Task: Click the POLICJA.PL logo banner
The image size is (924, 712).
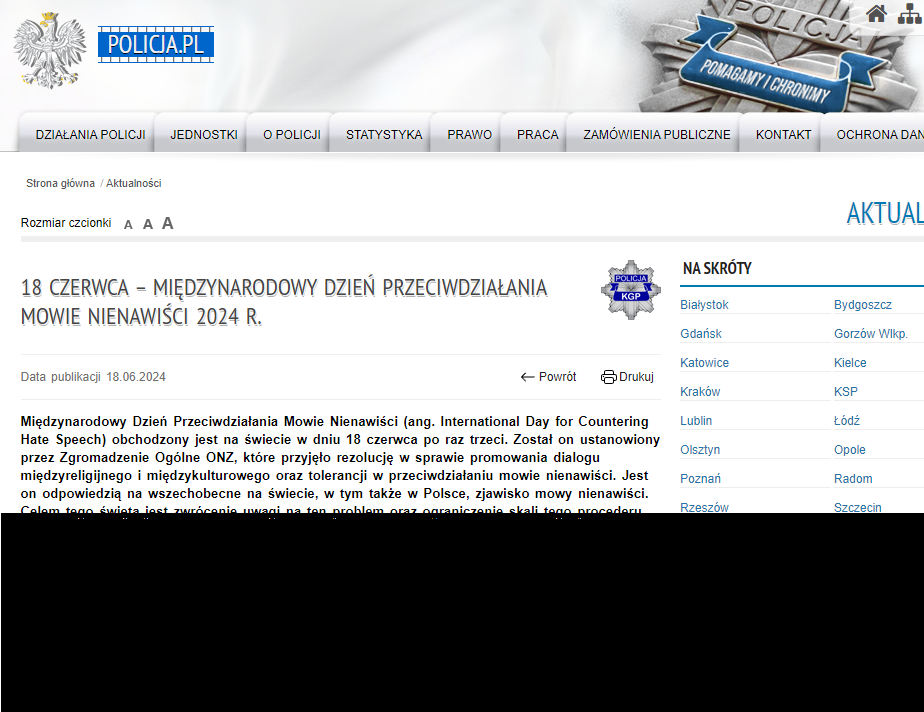Action: pyautogui.click(x=156, y=45)
